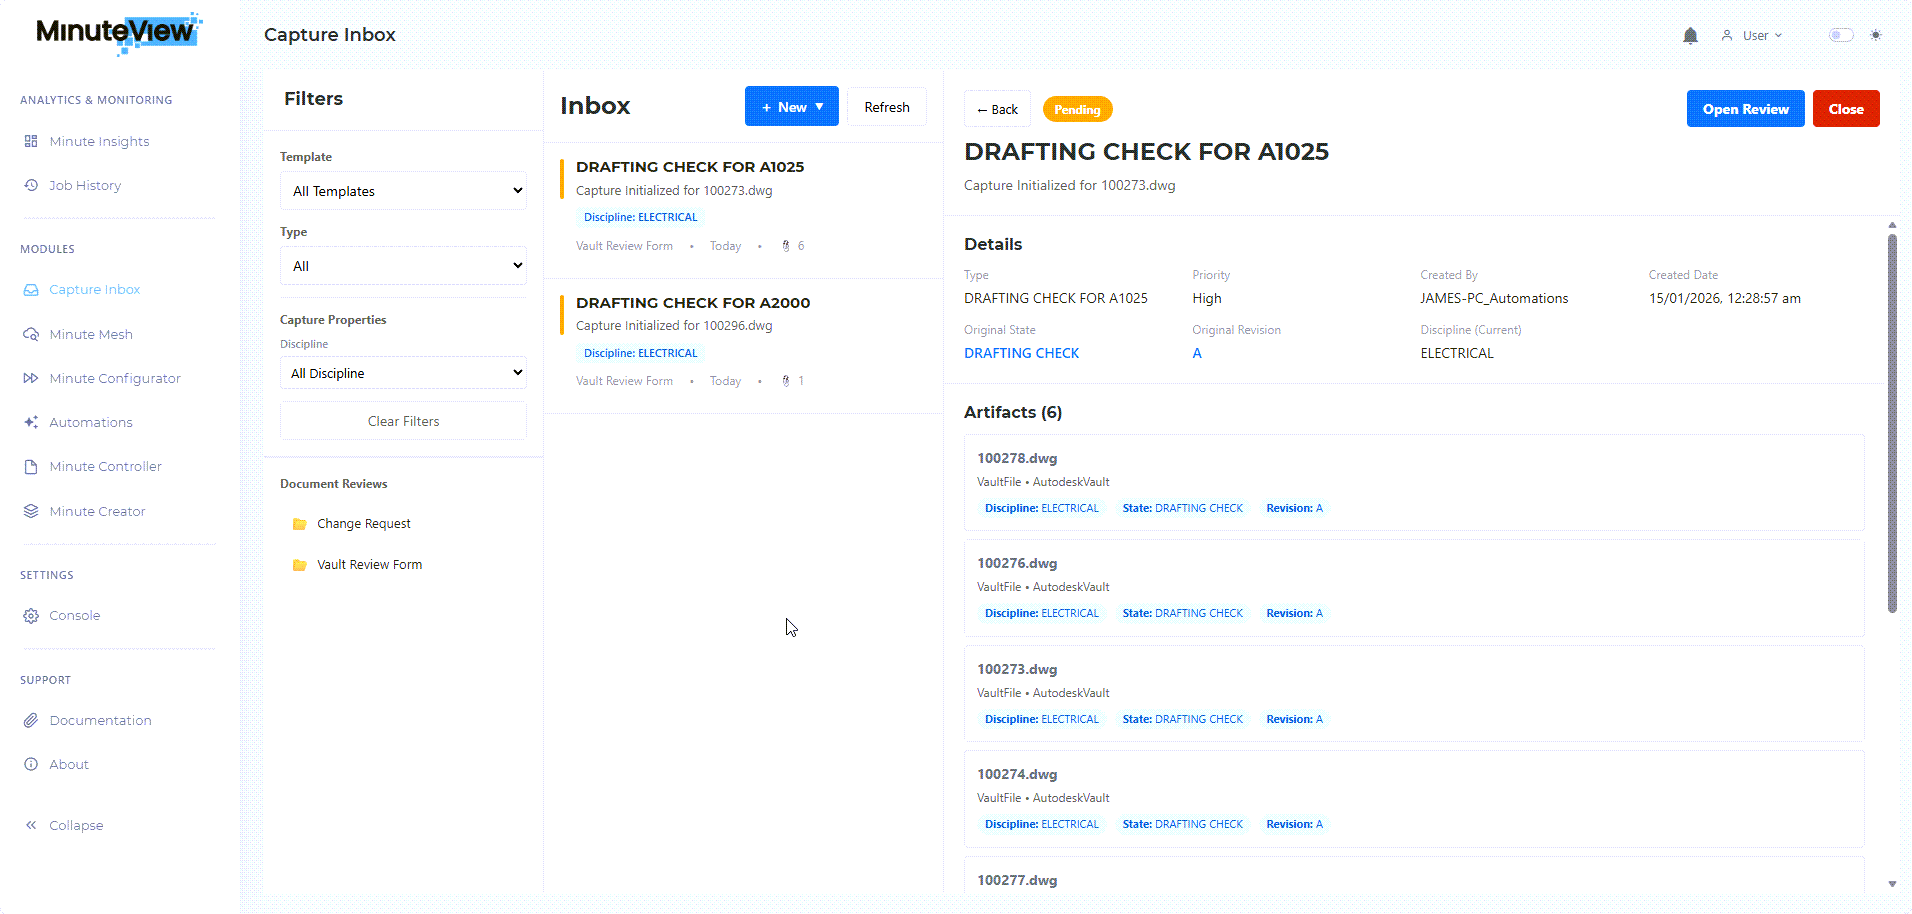This screenshot has height=914, width=1912.
Task: Click the notifications bell icon
Action: (1690, 36)
